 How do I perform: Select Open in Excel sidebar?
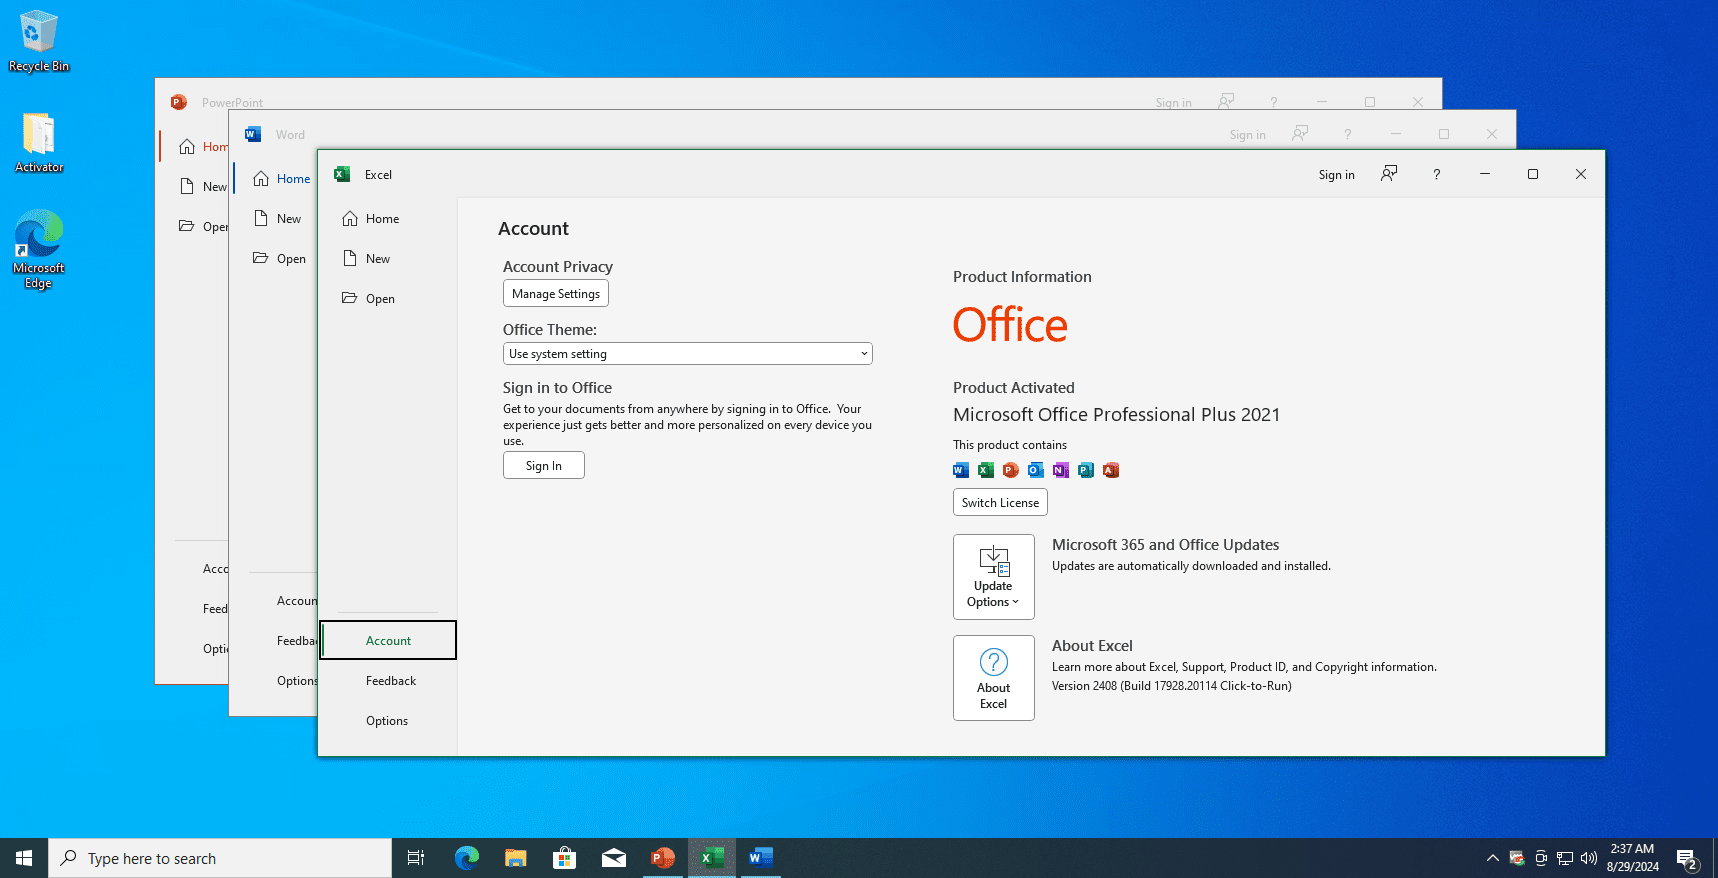click(388, 299)
